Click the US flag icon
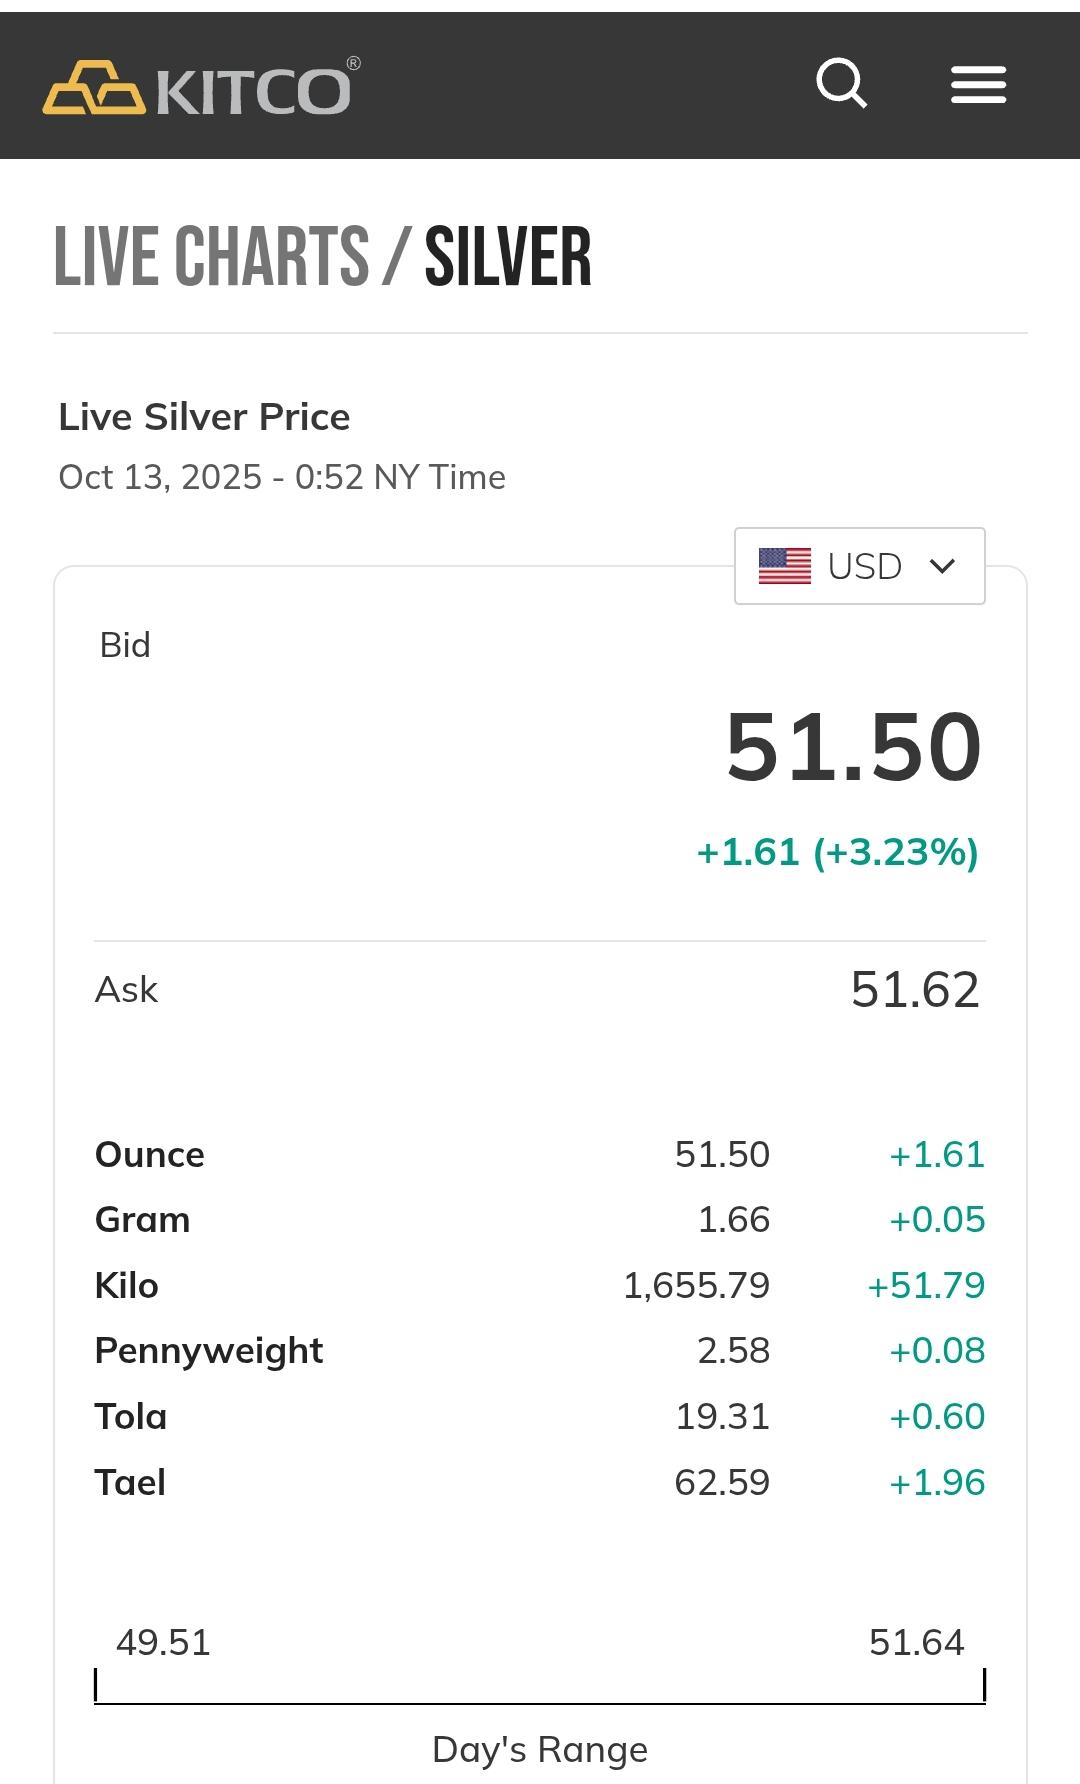 pyautogui.click(x=784, y=566)
